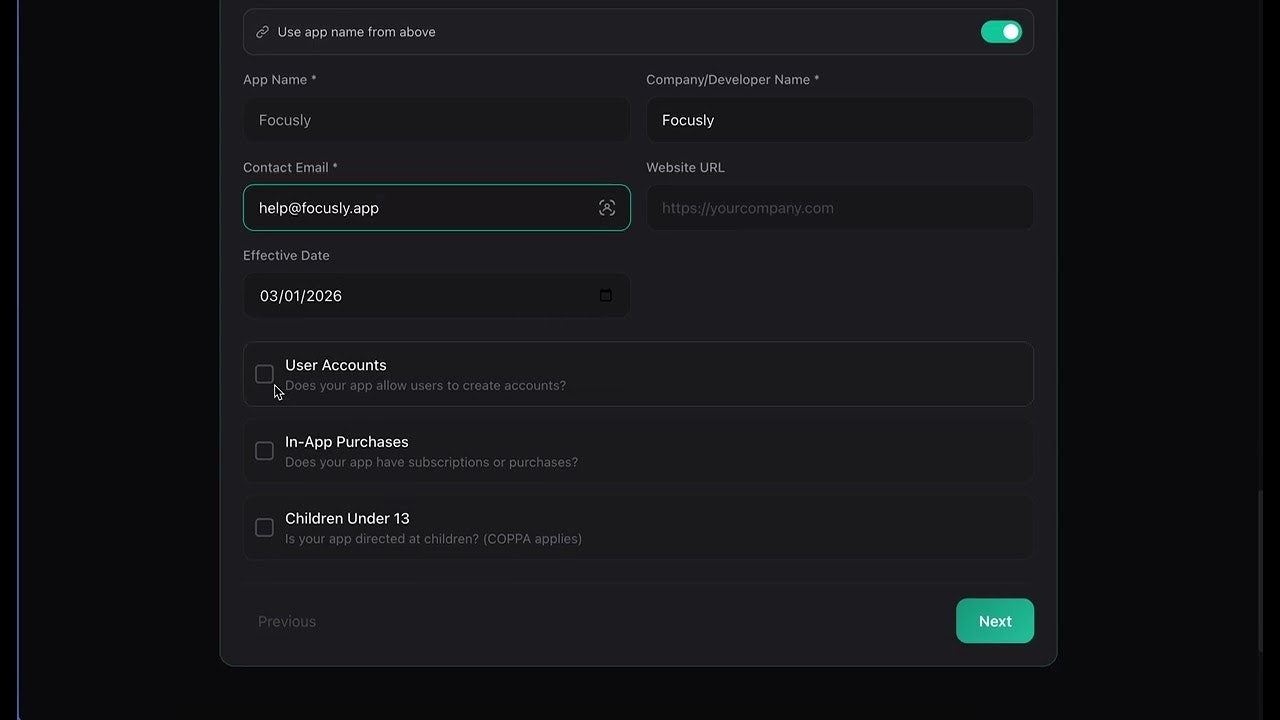This screenshot has height=720, width=1280.
Task: Click the Next button
Action: pyautogui.click(x=994, y=621)
